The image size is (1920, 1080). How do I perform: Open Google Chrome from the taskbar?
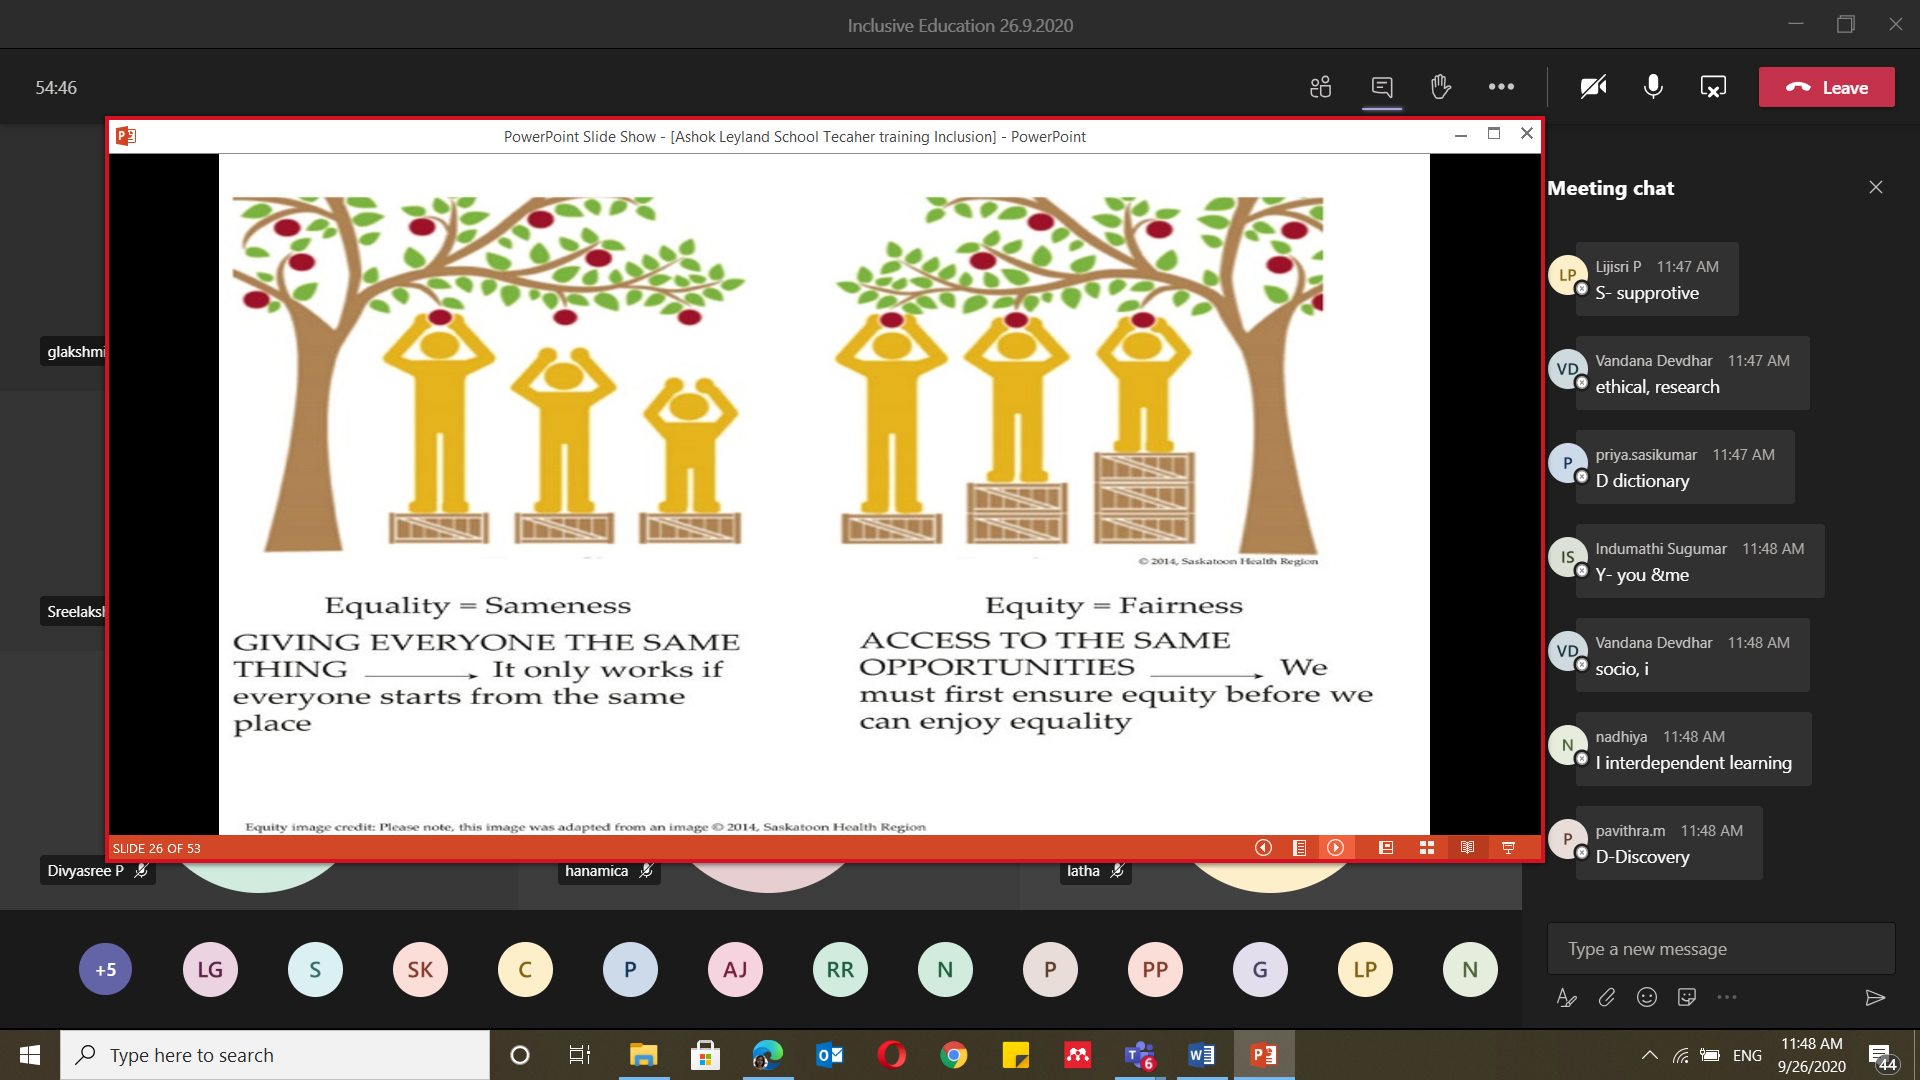(x=953, y=1055)
